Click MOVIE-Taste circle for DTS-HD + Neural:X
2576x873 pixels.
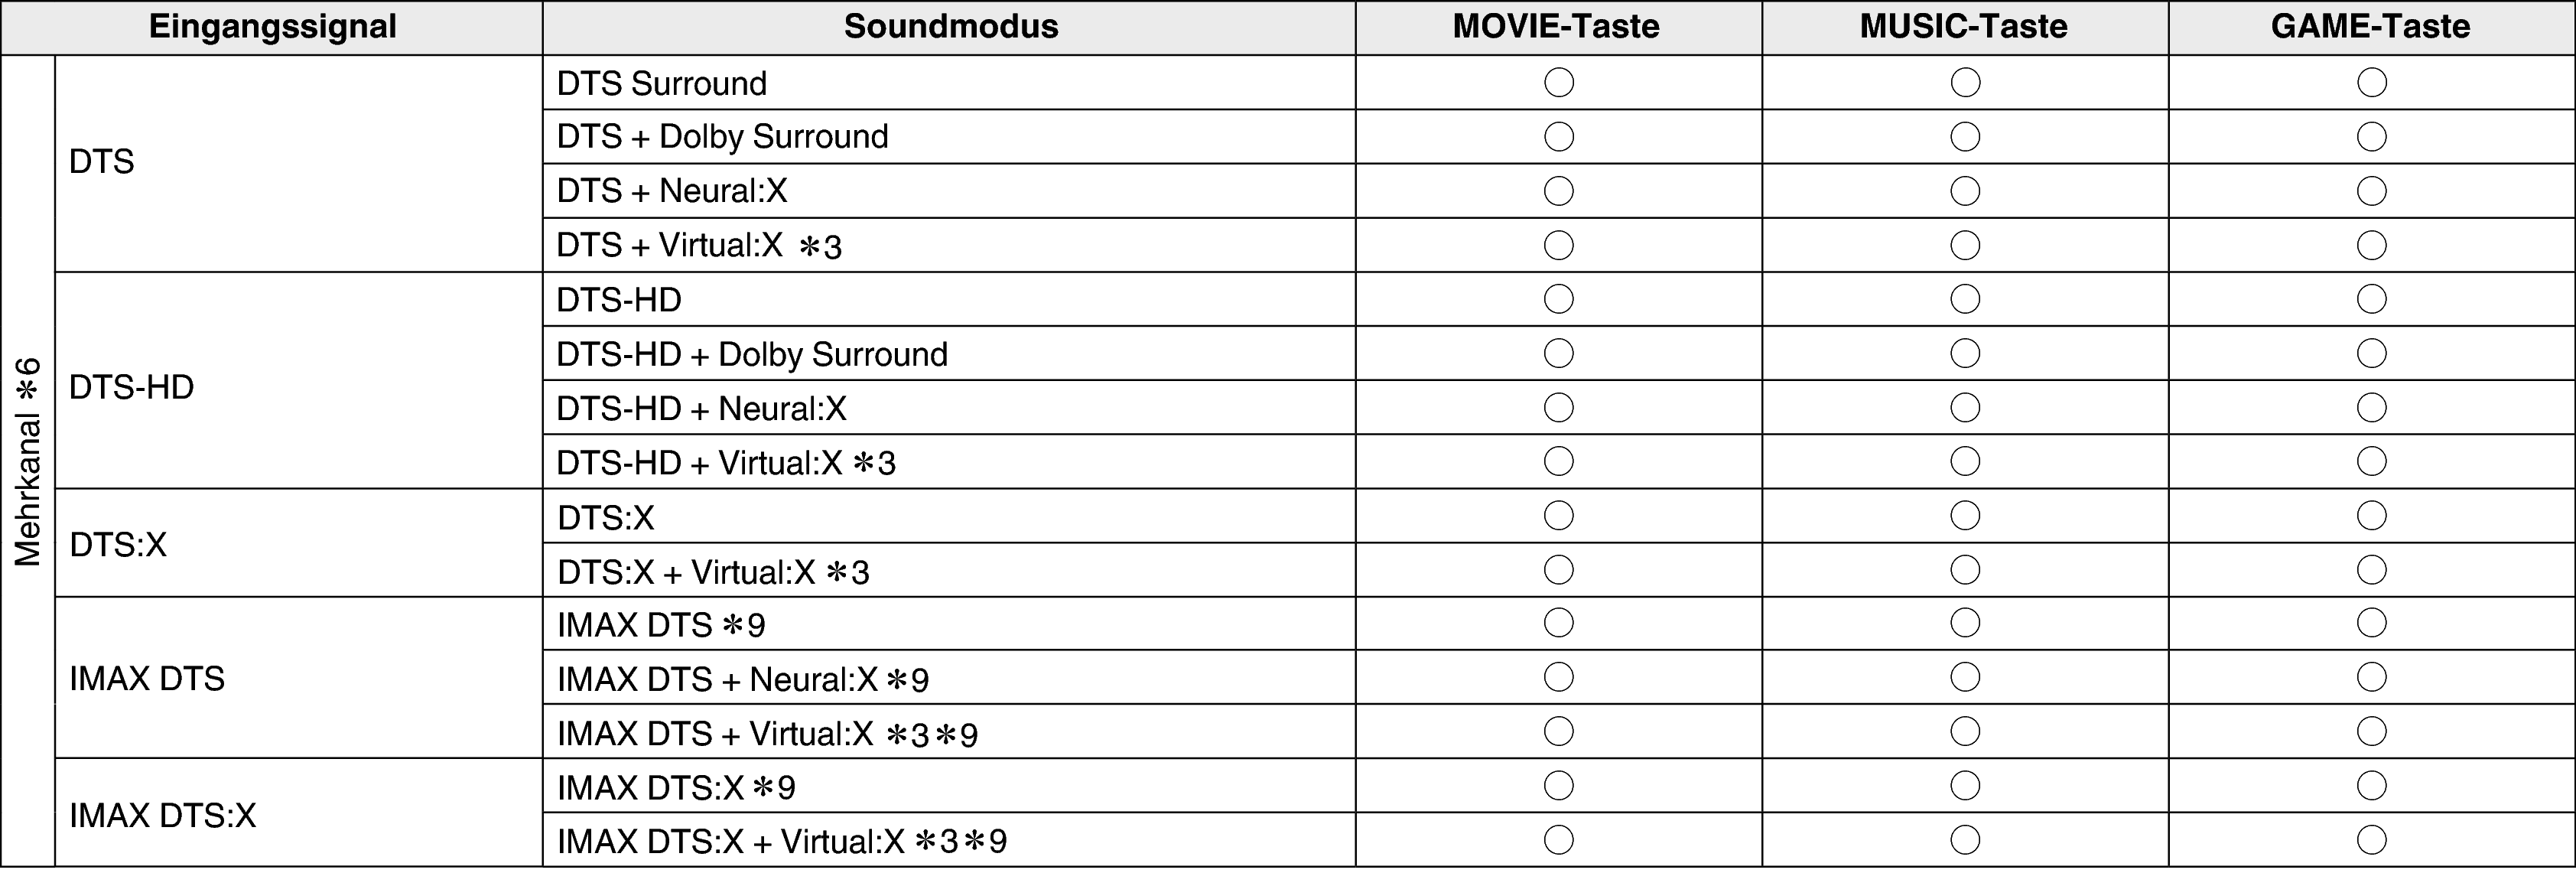pyautogui.click(x=1558, y=407)
